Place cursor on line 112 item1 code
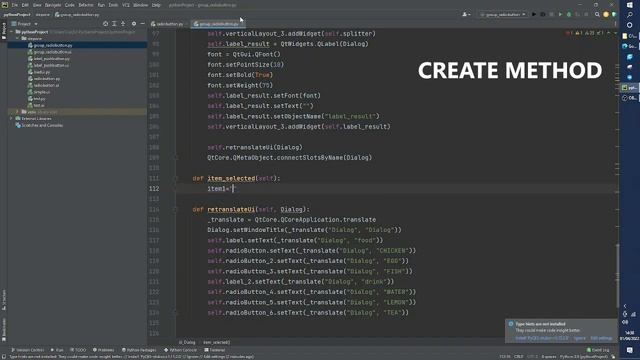 [222, 189]
